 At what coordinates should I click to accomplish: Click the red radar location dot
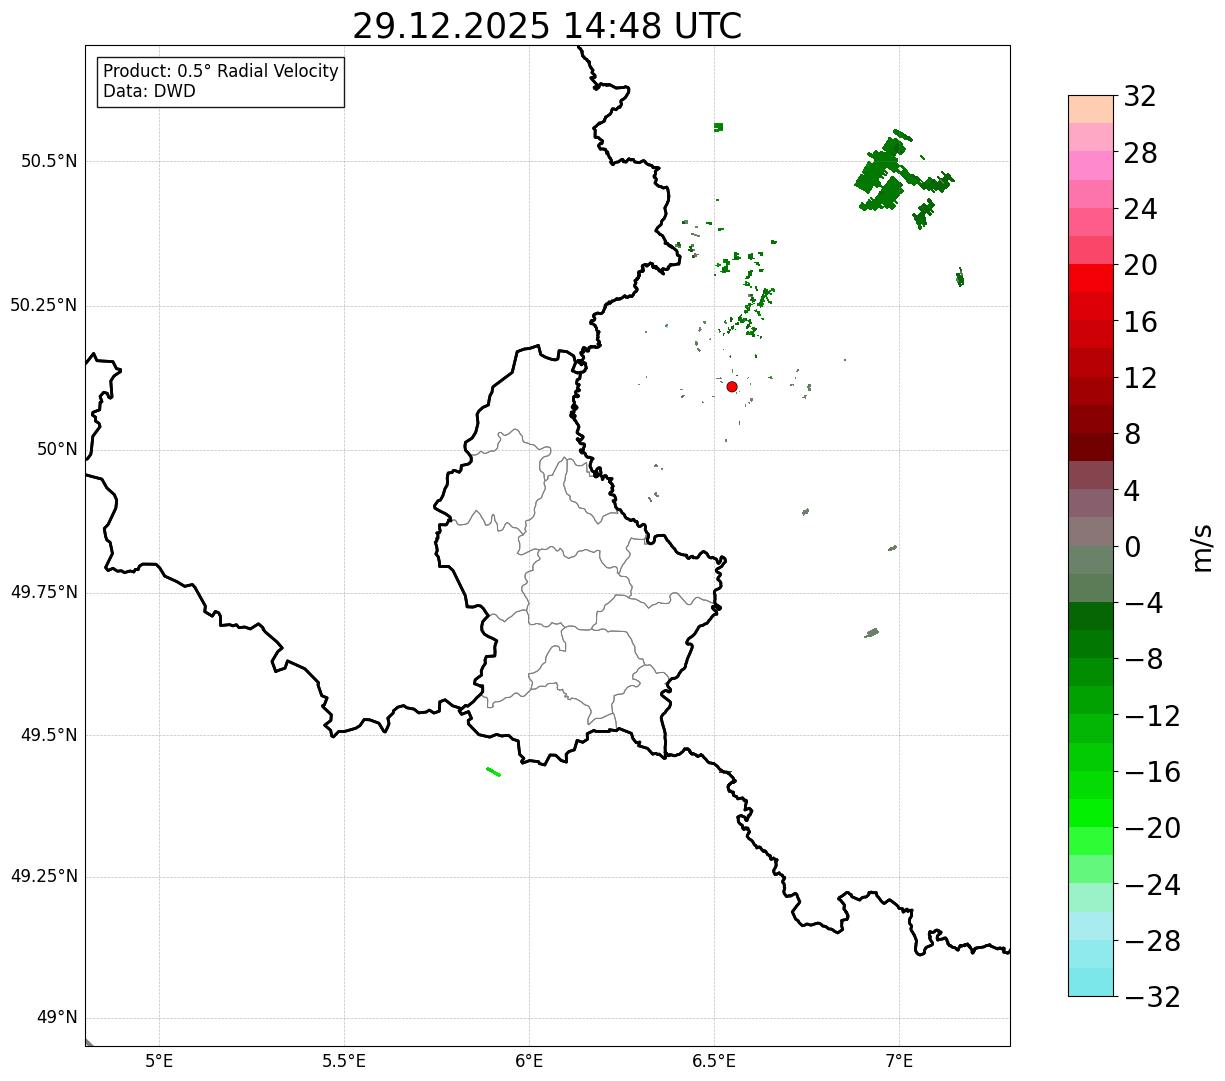click(x=732, y=386)
